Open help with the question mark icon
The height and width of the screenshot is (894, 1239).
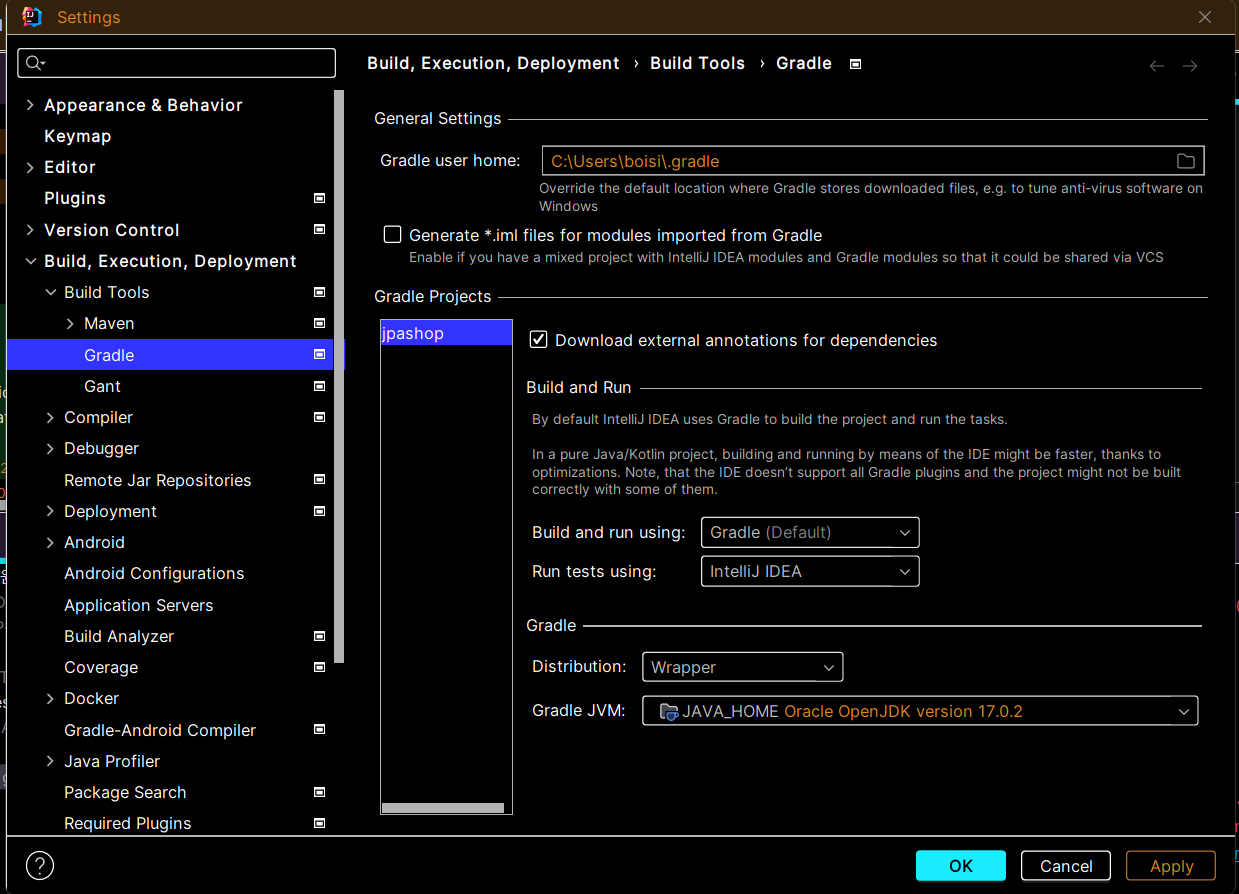click(40, 865)
